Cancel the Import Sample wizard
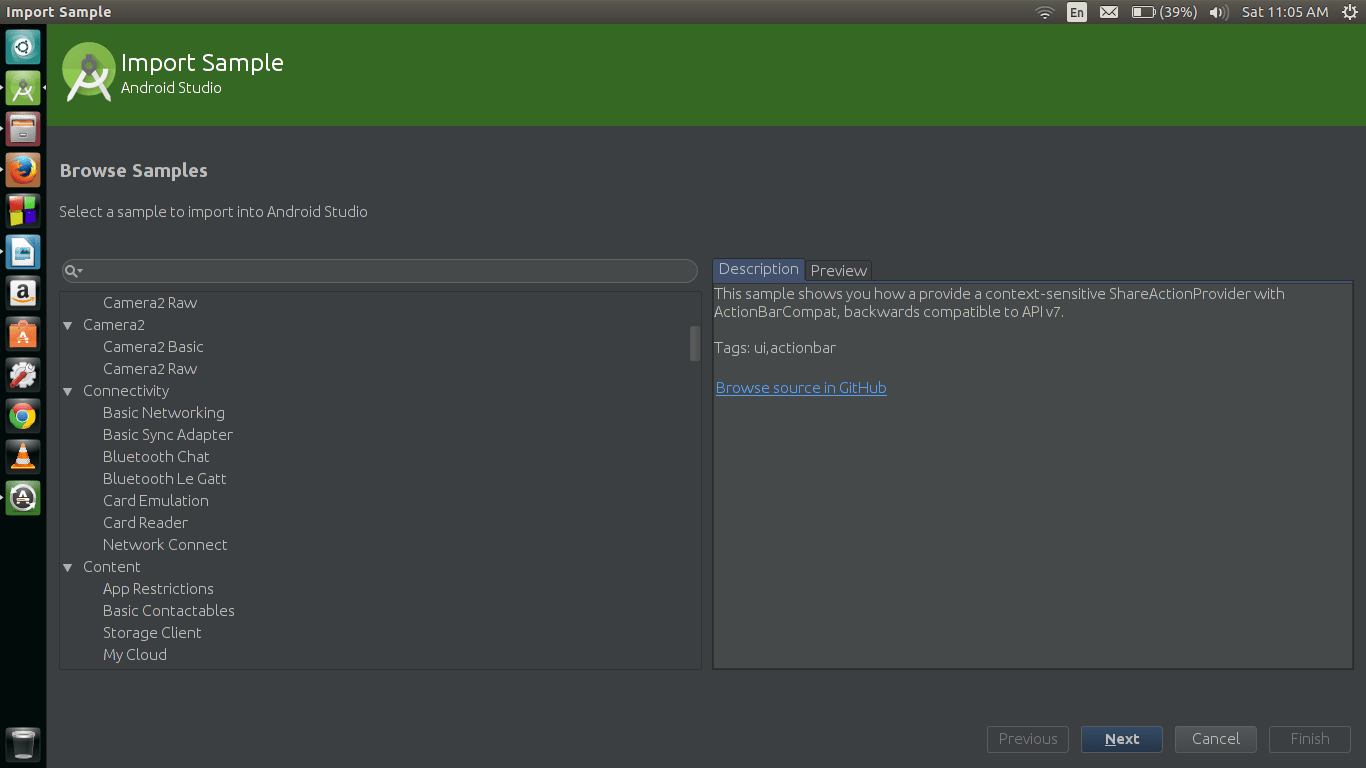1366x768 pixels. click(x=1216, y=739)
